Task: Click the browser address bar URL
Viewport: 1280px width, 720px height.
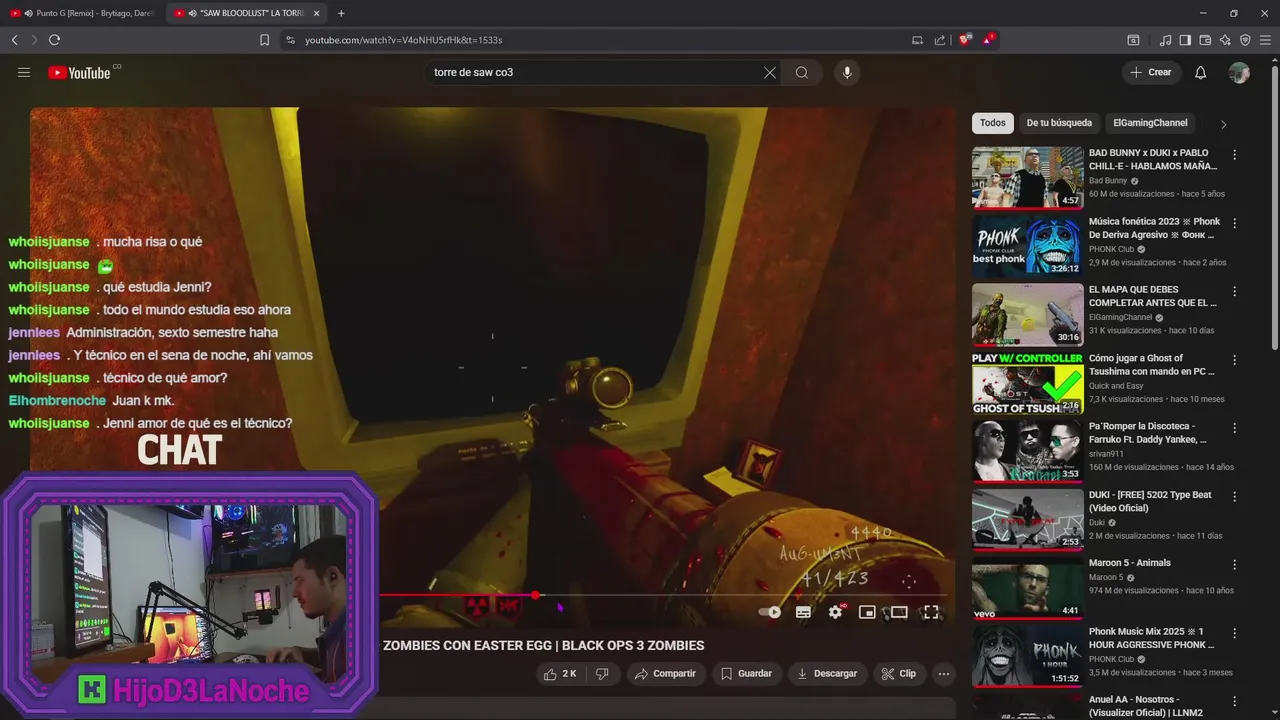Action: pos(403,40)
